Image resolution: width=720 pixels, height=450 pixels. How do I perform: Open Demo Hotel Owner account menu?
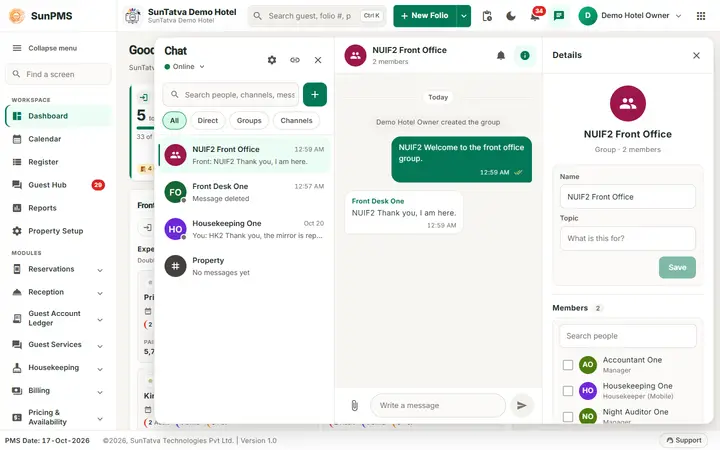(630, 16)
